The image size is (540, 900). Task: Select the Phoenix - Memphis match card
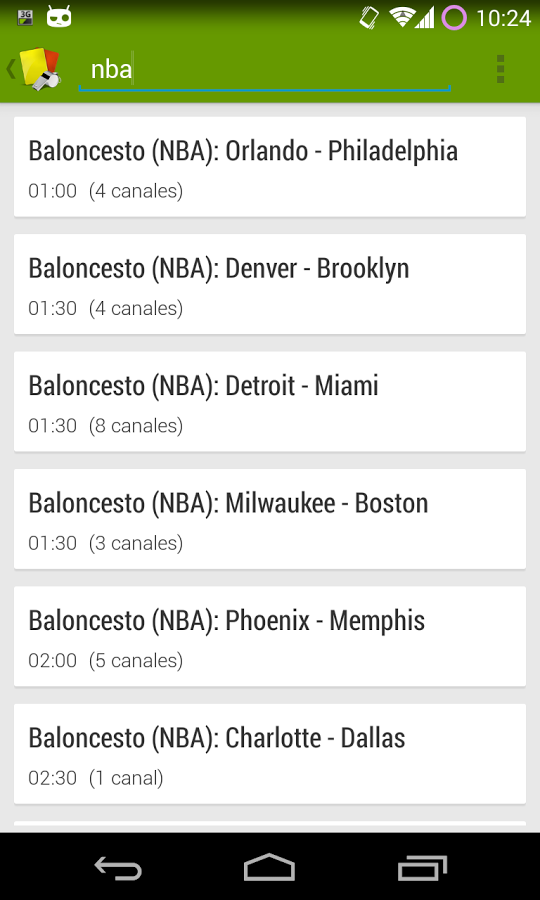click(x=270, y=637)
